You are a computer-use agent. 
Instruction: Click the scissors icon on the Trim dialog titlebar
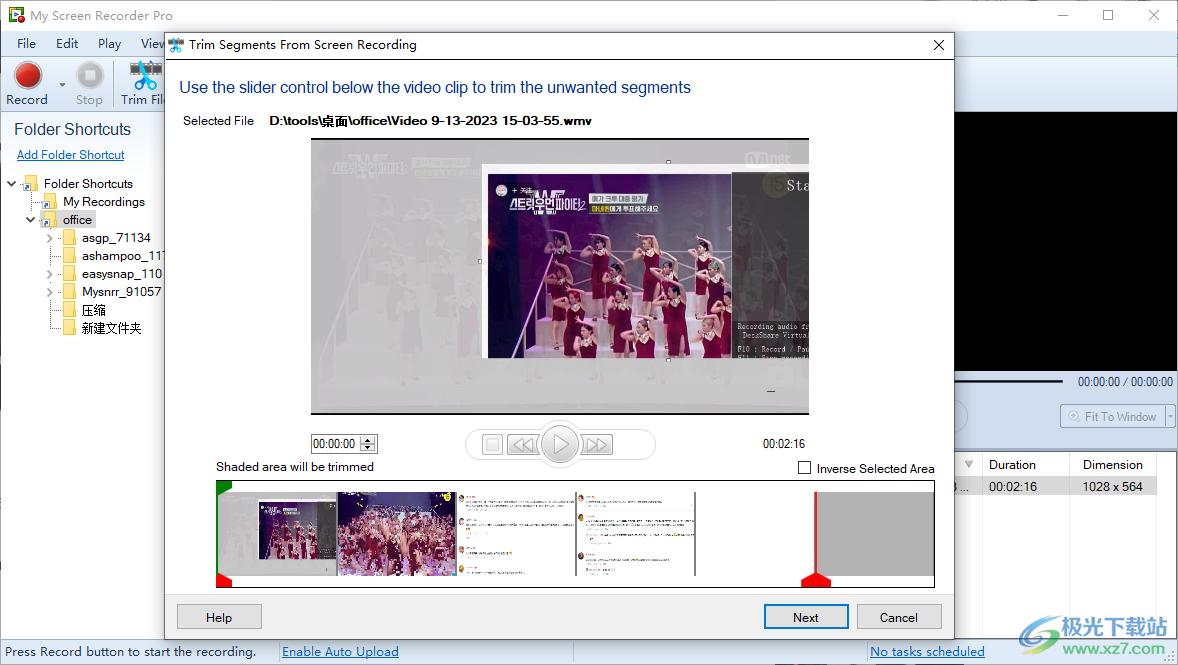pos(175,44)
